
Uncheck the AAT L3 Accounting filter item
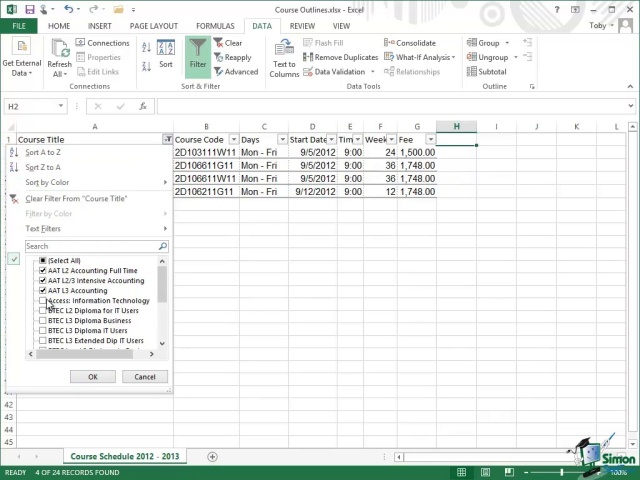point(43,290)
